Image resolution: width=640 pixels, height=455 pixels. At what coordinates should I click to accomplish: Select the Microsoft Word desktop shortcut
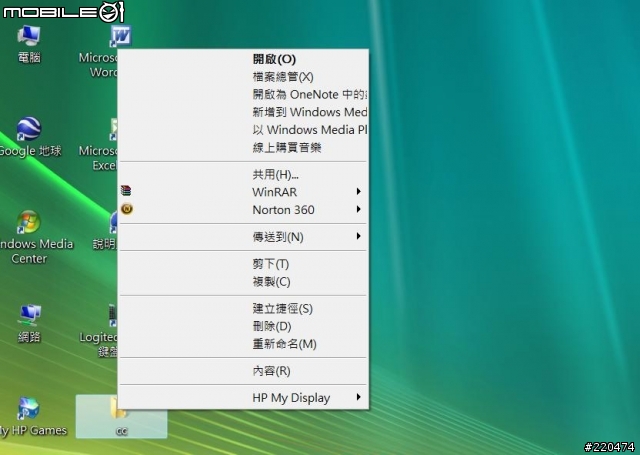point(121,36)
